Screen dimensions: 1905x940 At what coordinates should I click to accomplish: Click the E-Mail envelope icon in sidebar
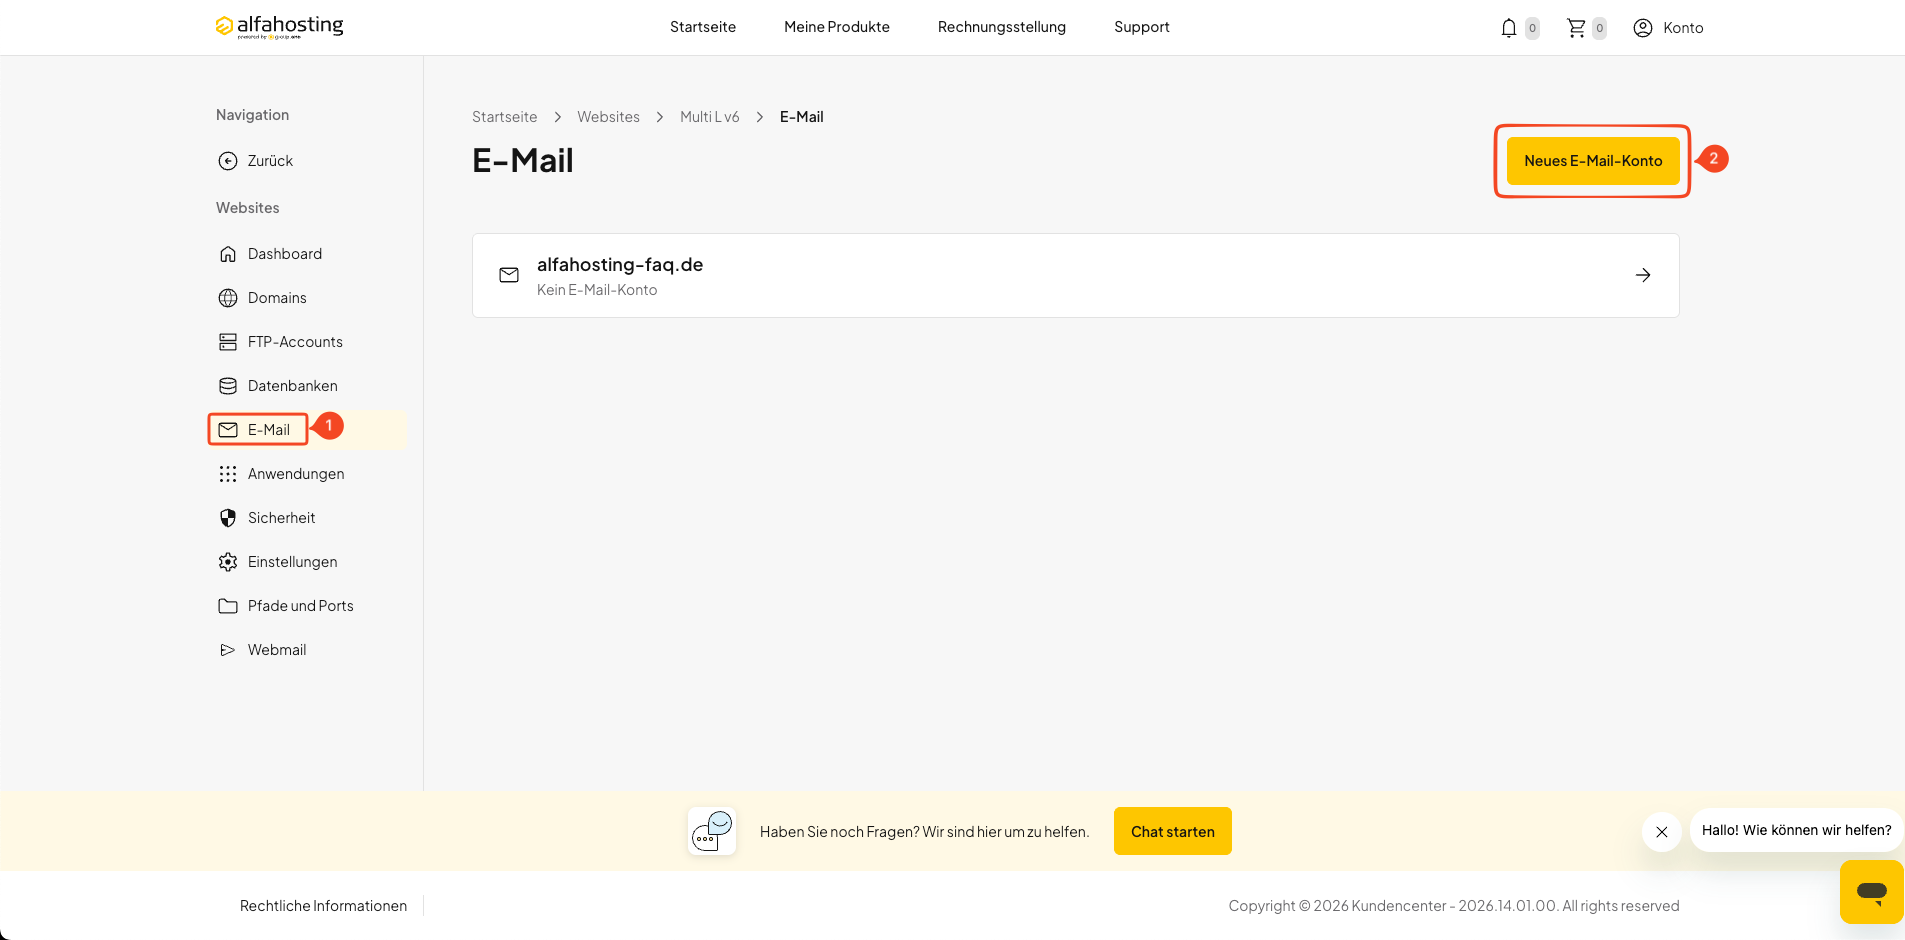coord(228,430)
